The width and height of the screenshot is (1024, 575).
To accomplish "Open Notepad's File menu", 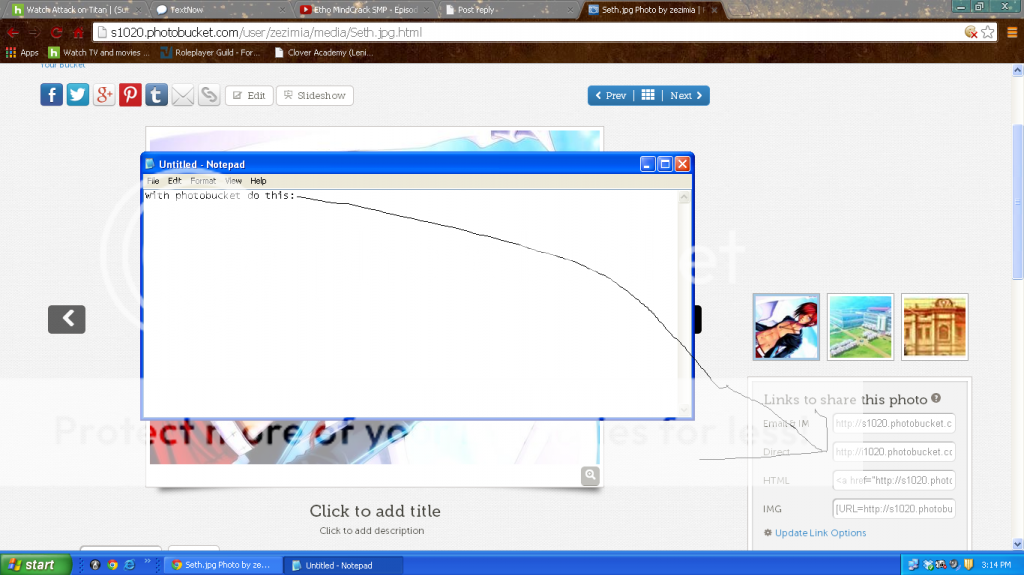I will 153,181.
